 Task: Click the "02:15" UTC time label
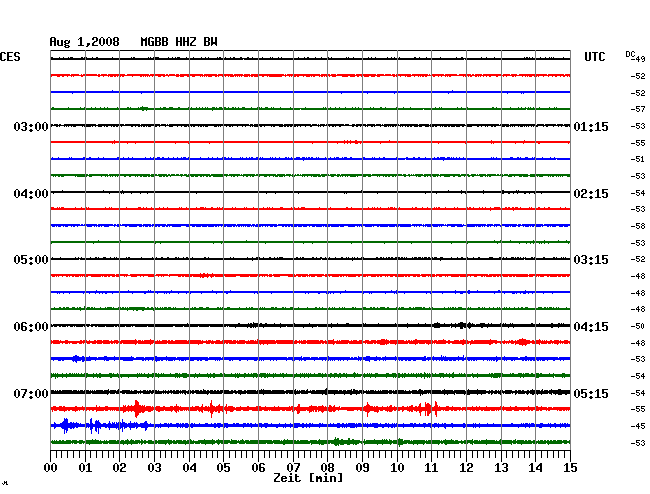(x=591, y=194)
